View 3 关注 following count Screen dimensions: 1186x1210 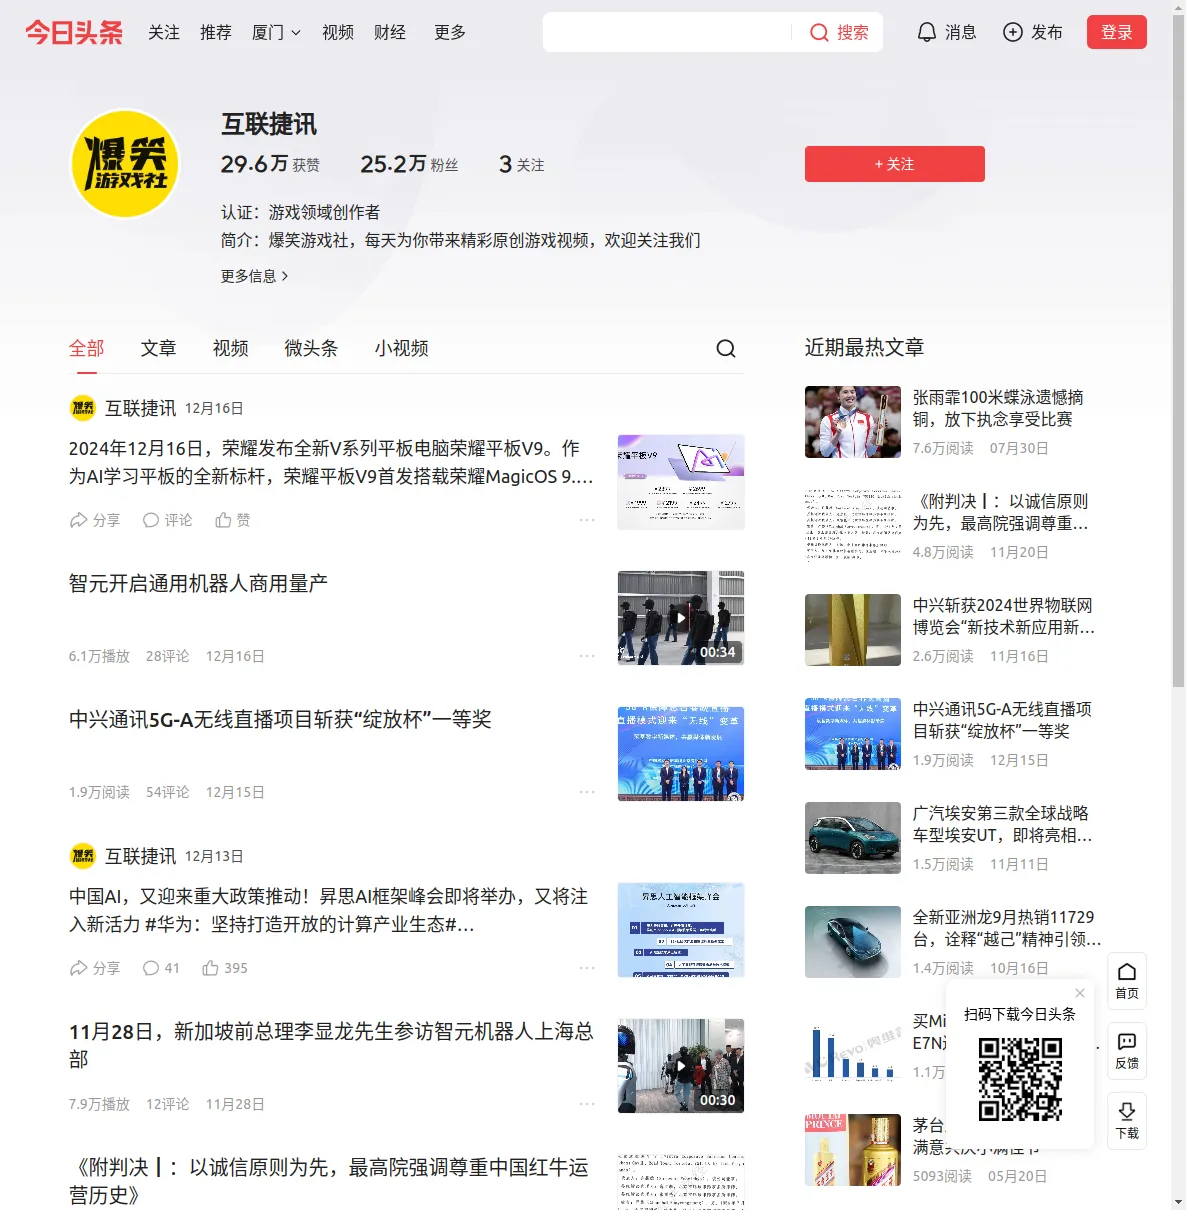[522, 164]
